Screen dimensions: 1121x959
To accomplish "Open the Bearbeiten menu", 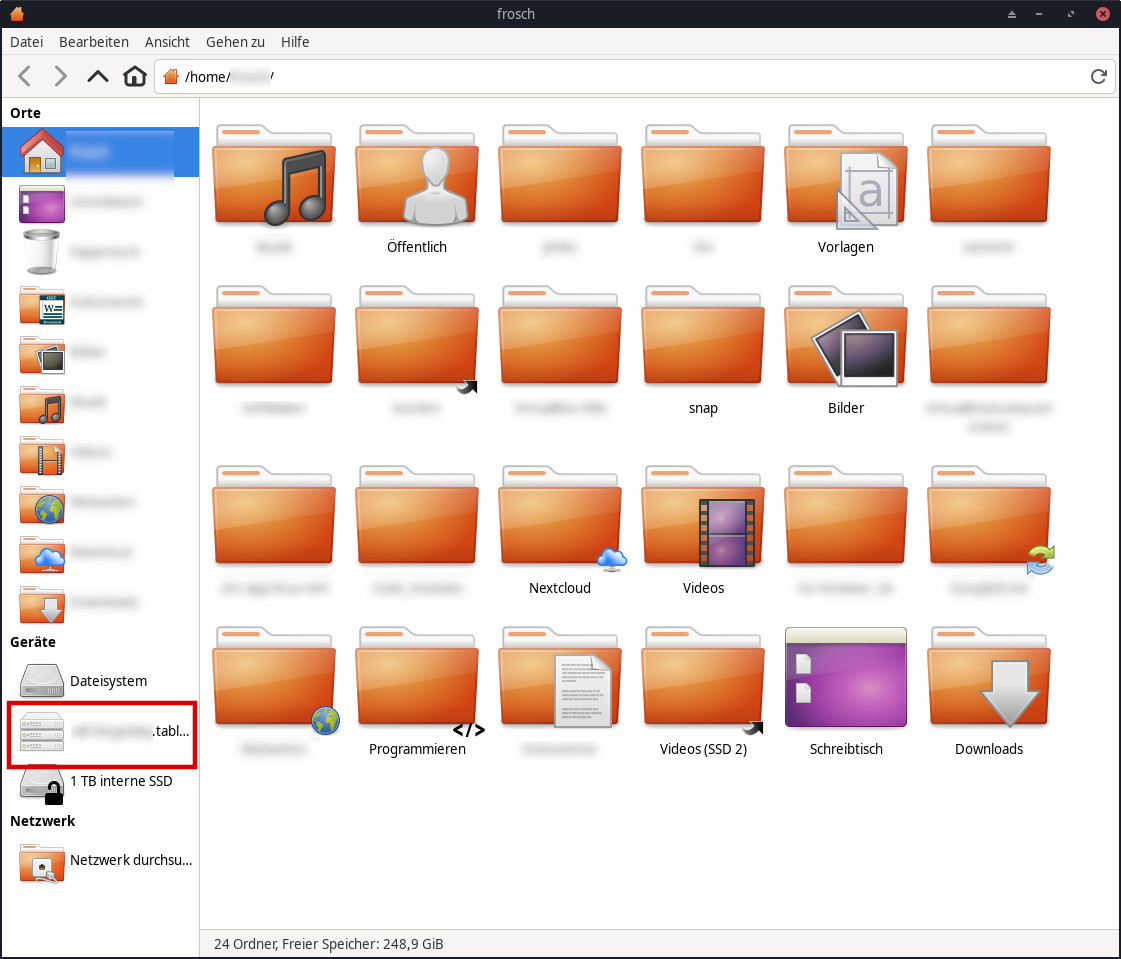I will (x=94, y=42).
